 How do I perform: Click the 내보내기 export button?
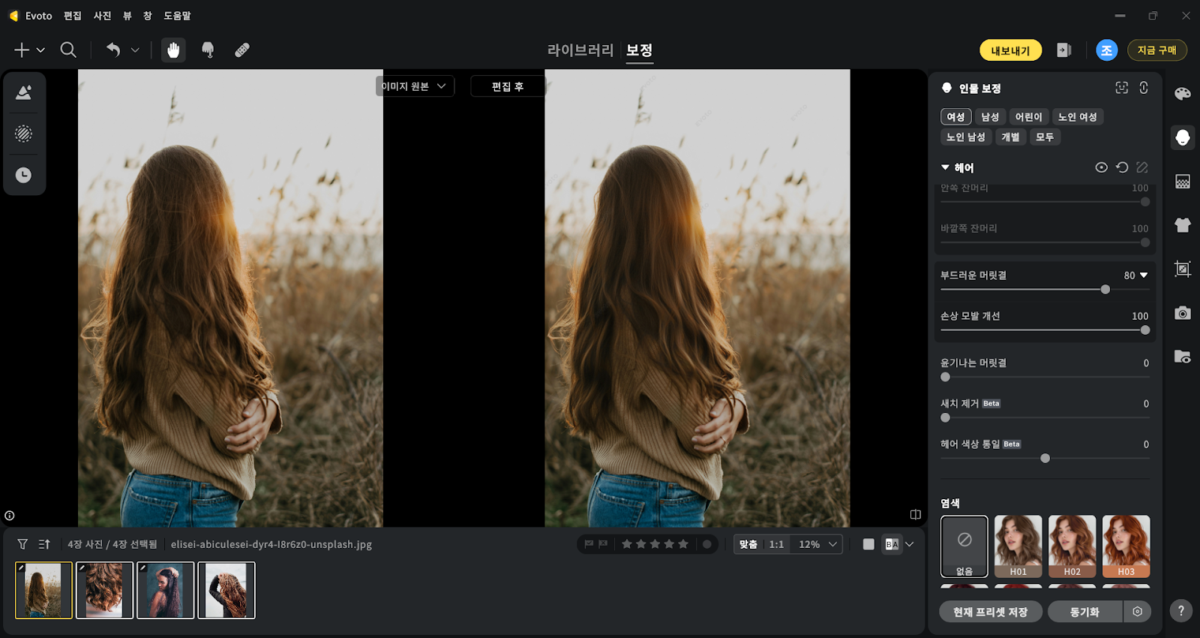tap(1011, 50)
